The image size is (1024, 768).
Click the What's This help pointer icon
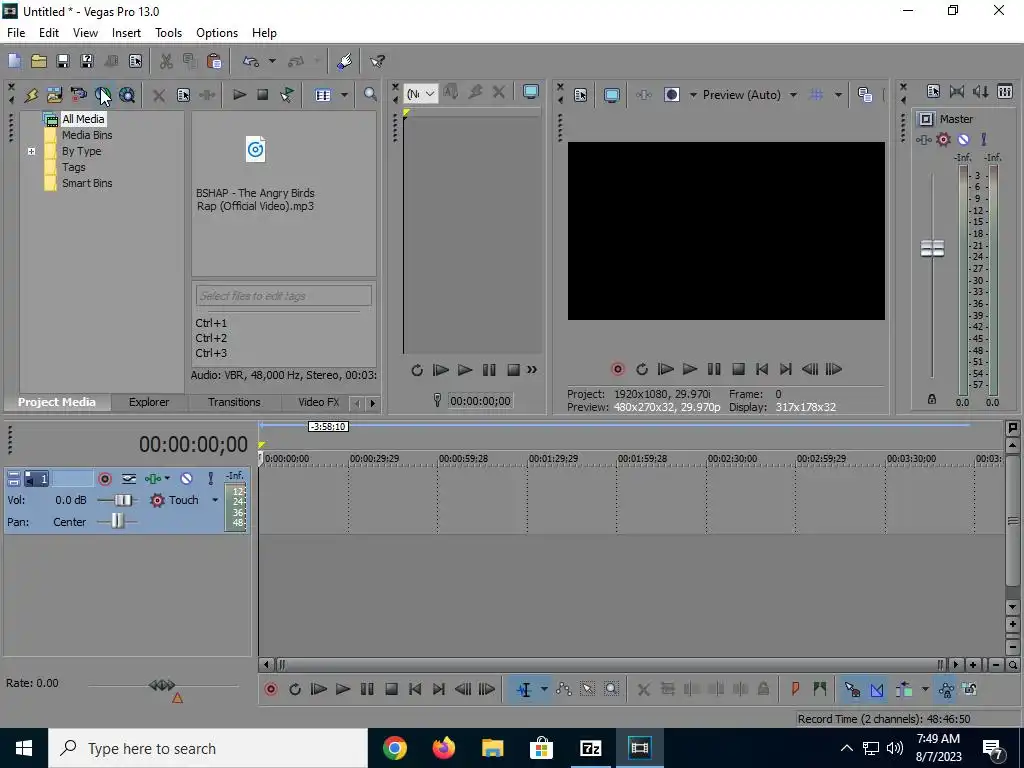(377, 61)
